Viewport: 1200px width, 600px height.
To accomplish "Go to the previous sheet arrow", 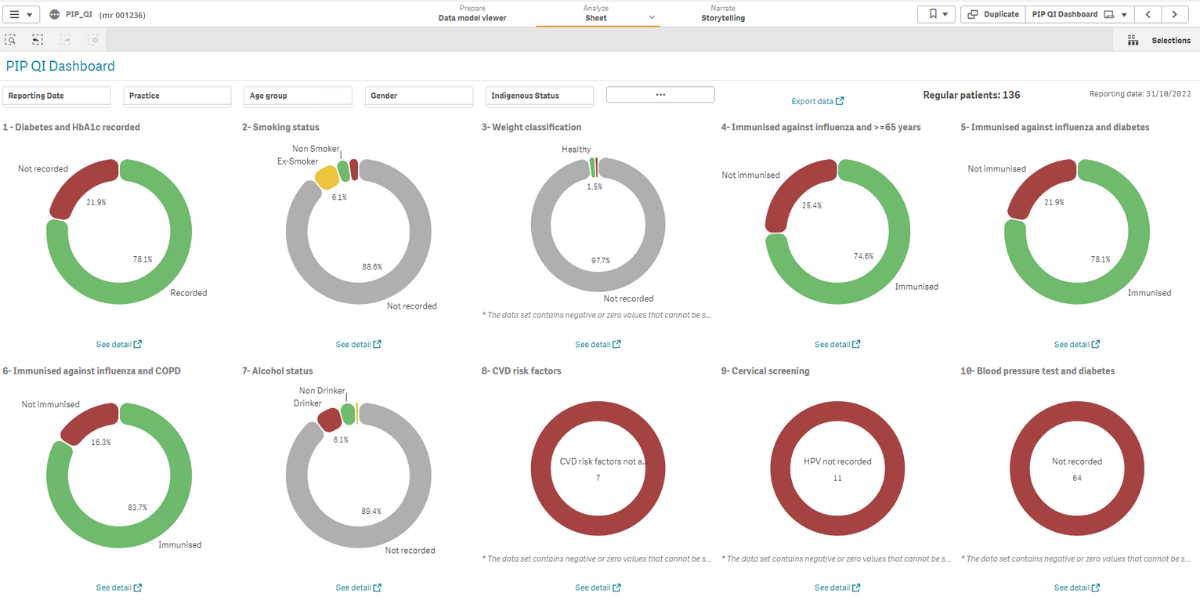I will [x=1147, y=15].
